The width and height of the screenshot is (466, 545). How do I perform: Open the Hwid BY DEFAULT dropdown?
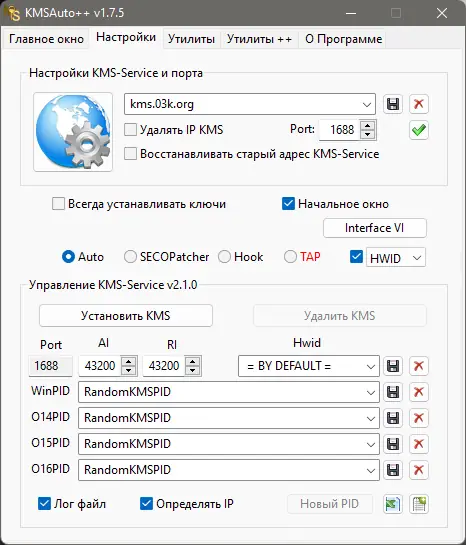[x=370, y=366]
